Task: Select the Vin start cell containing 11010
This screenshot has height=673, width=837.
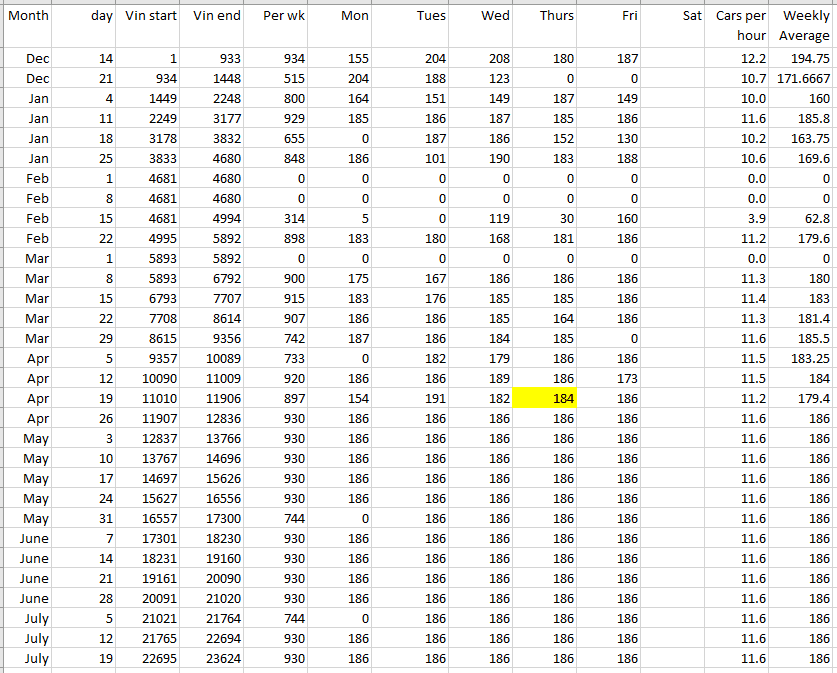Action: click(x=150, y=398)
